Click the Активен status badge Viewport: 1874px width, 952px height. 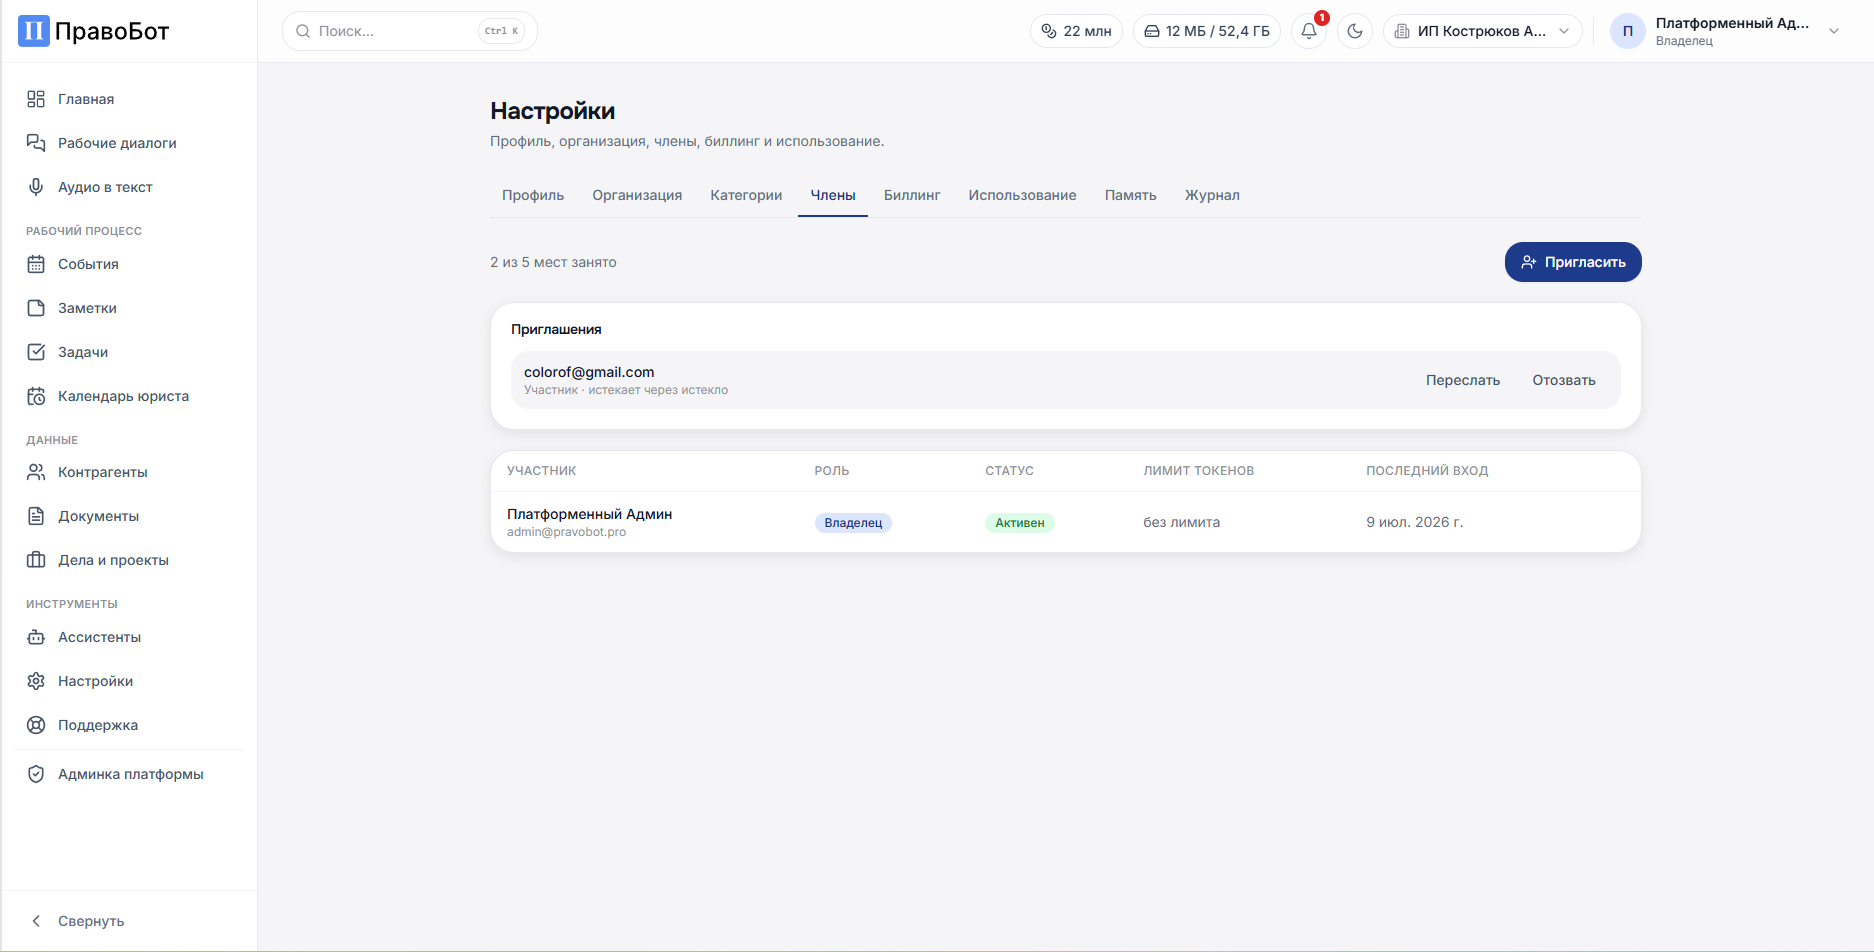(x=1020, y=523)
